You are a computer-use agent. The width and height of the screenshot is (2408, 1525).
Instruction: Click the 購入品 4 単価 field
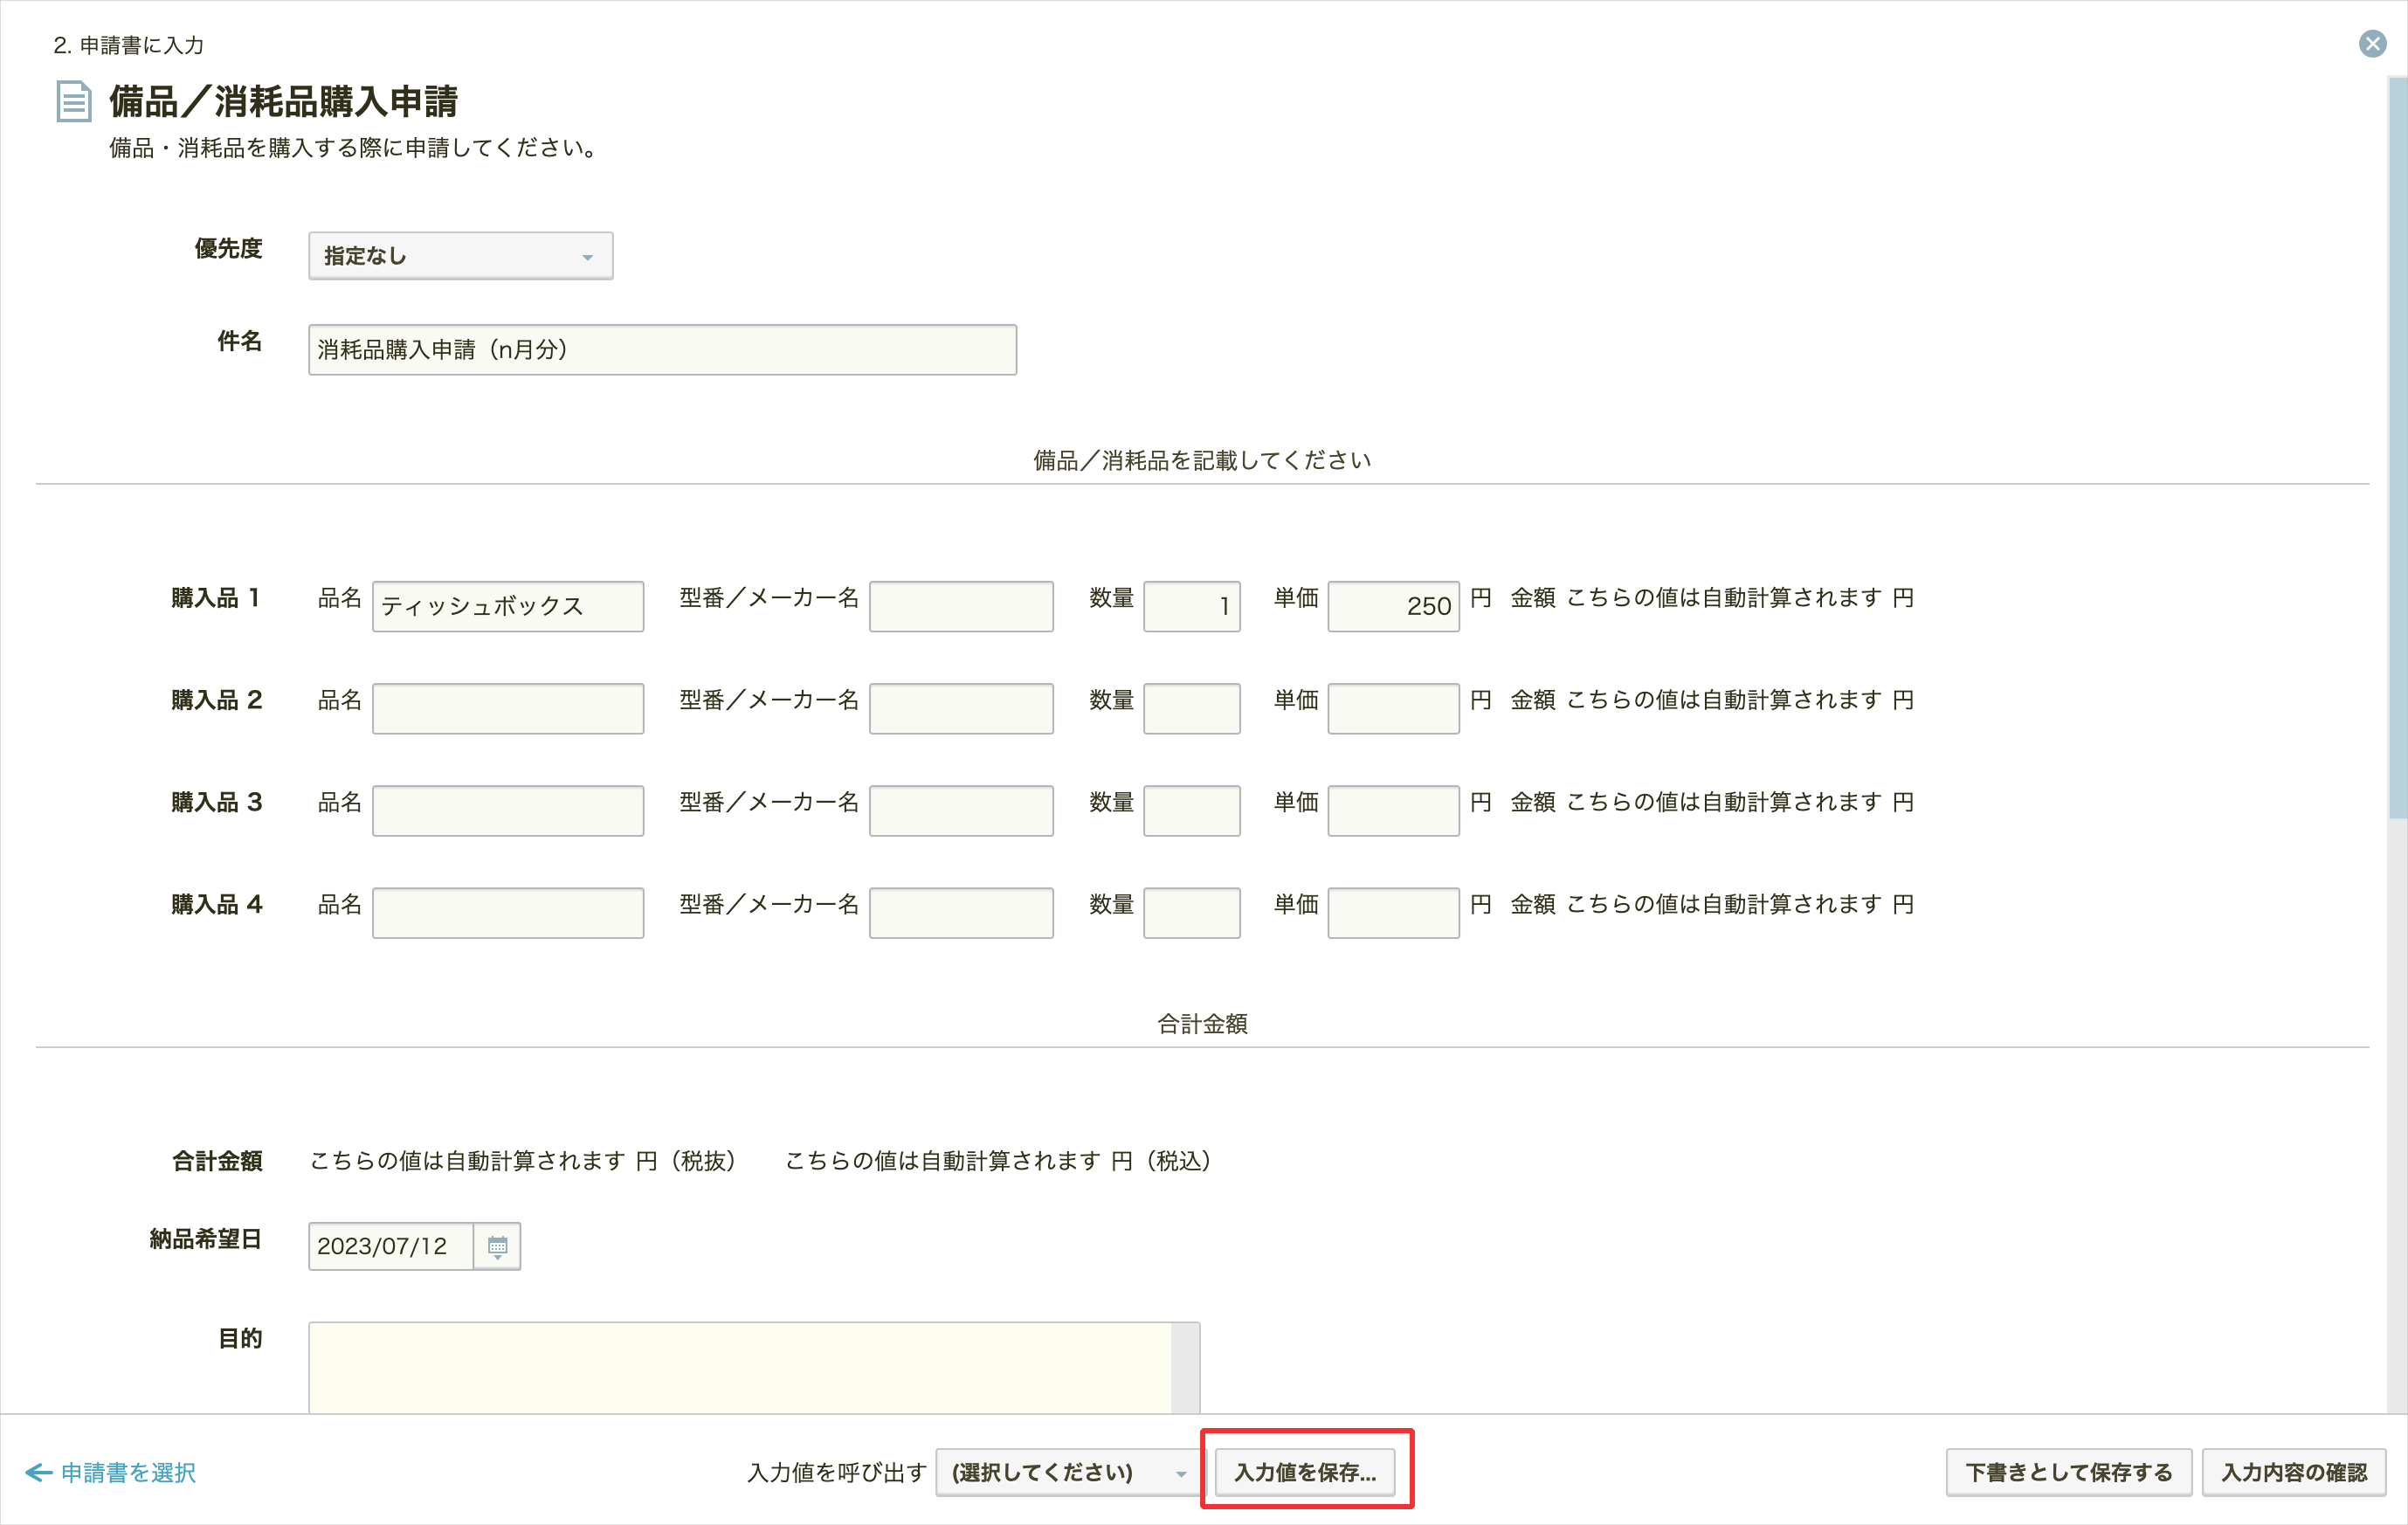pos(1393,912)
